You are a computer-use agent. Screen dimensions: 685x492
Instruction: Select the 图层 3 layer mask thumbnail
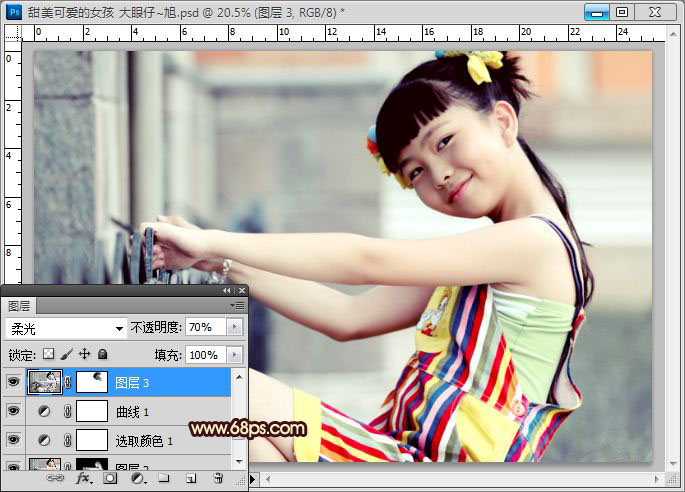[x=93, y=382]
